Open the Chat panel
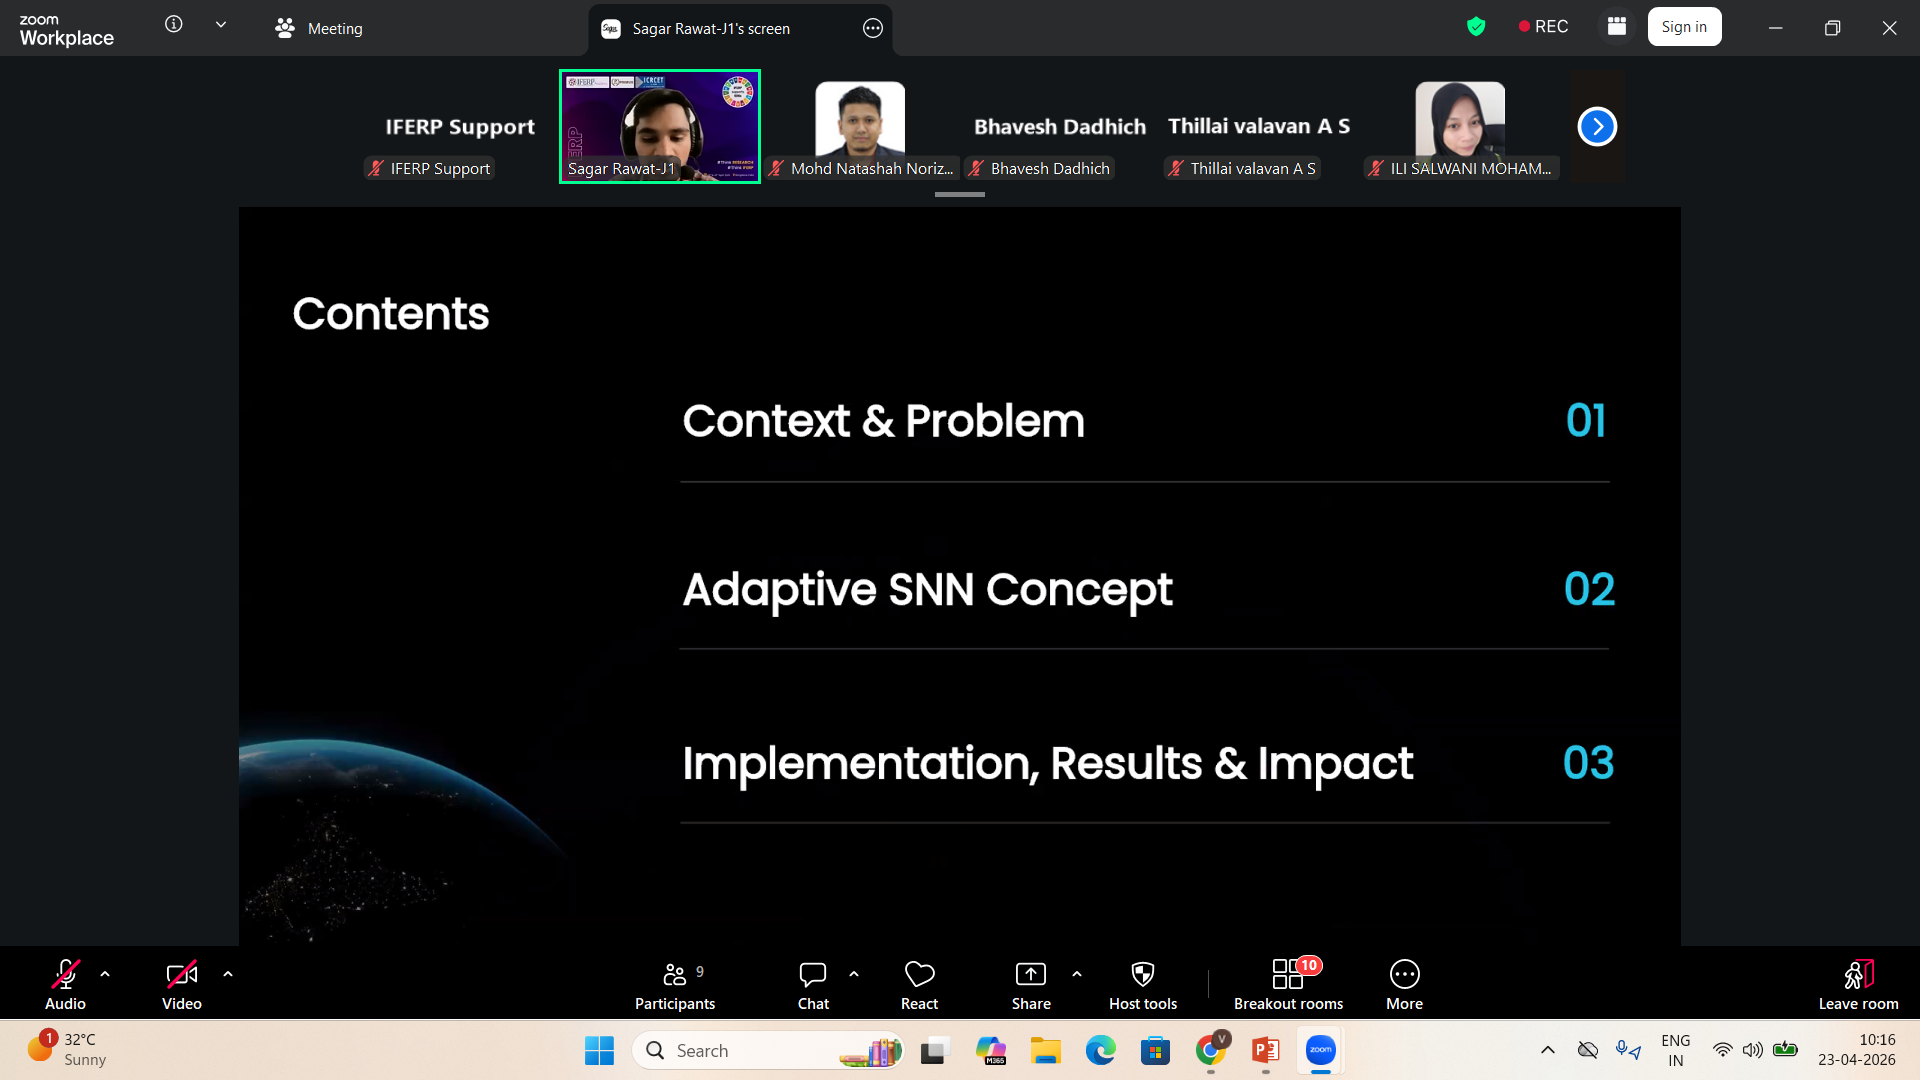 point(813,985)
